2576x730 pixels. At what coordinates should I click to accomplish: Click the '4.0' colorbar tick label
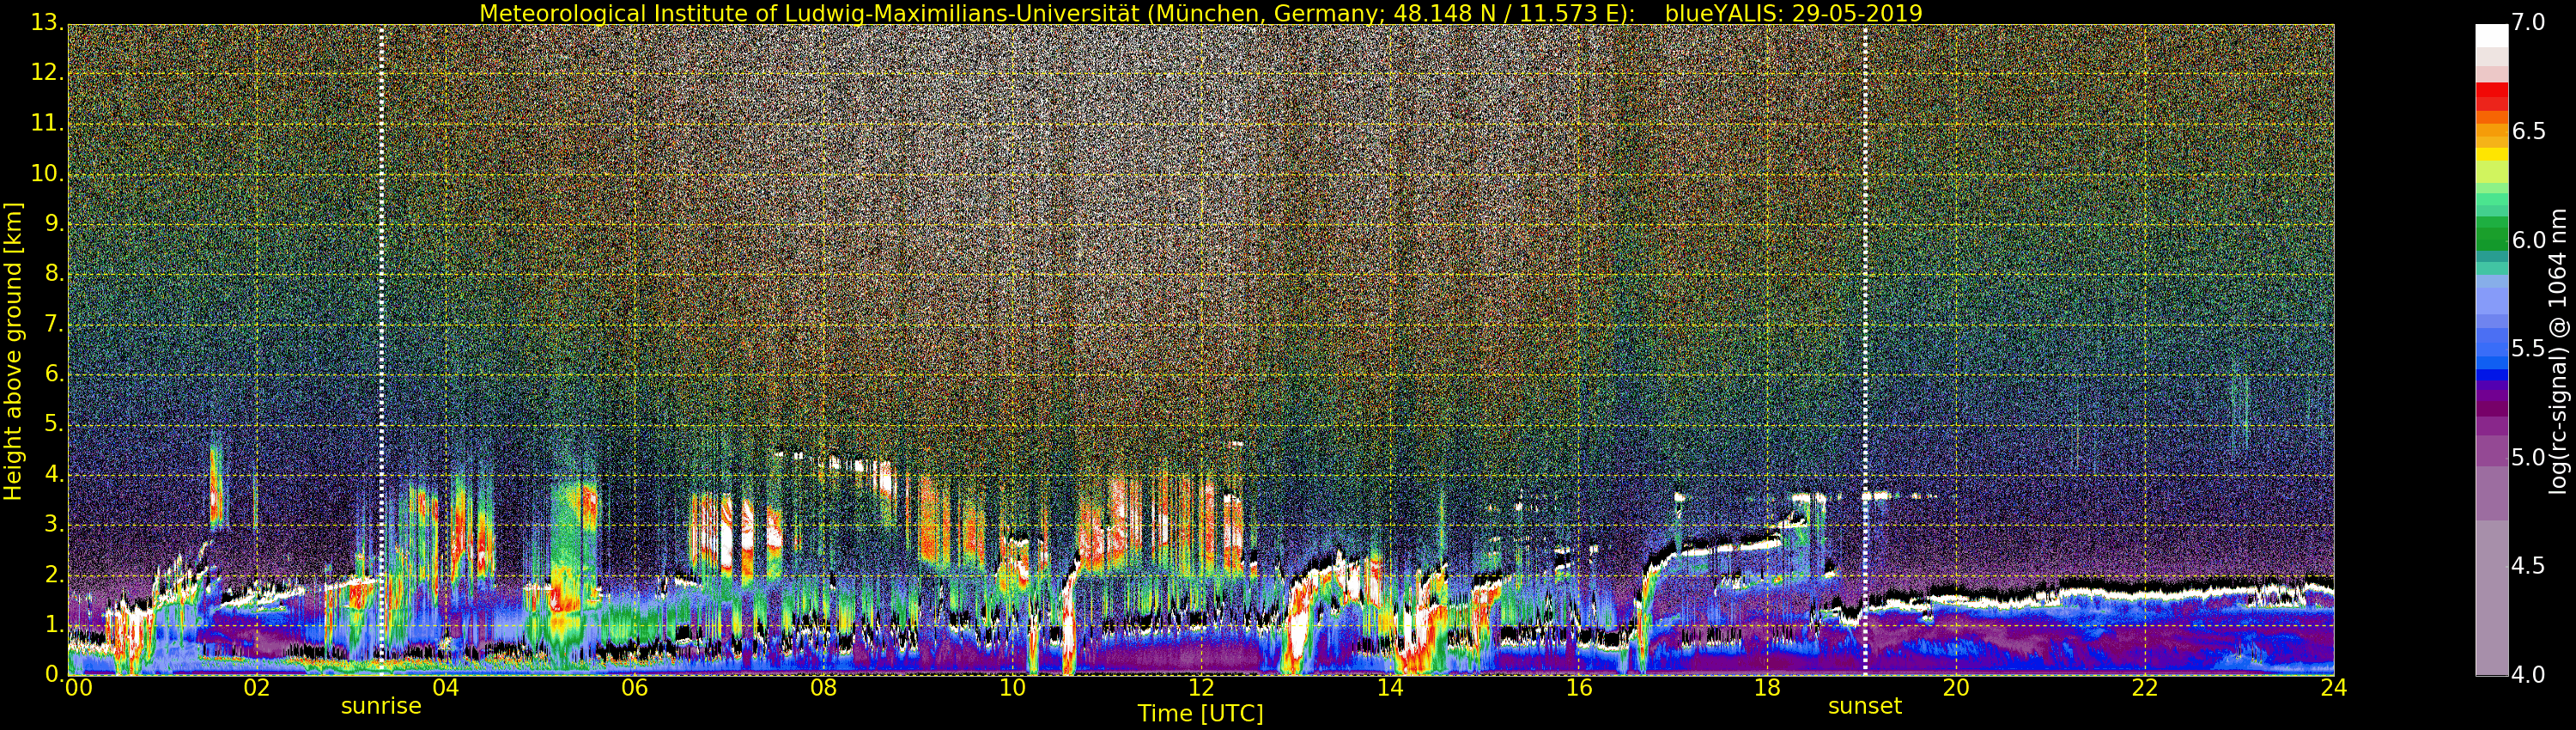tap(2528, 675)
